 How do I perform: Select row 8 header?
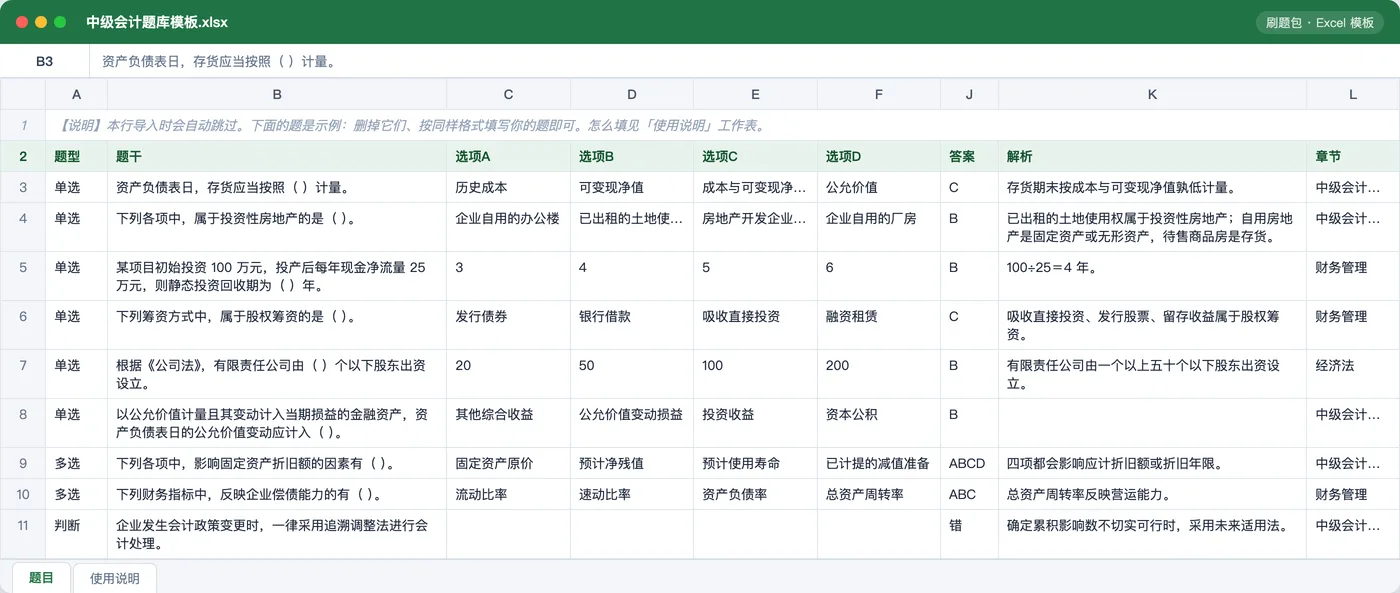click(x=23, y=423)
